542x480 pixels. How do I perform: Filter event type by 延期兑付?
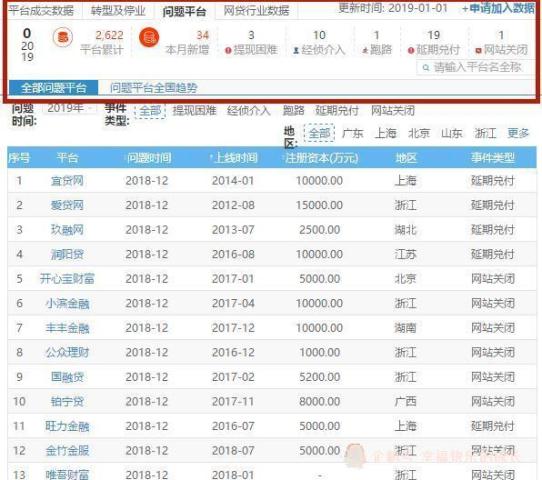click(x=337, y=111)
